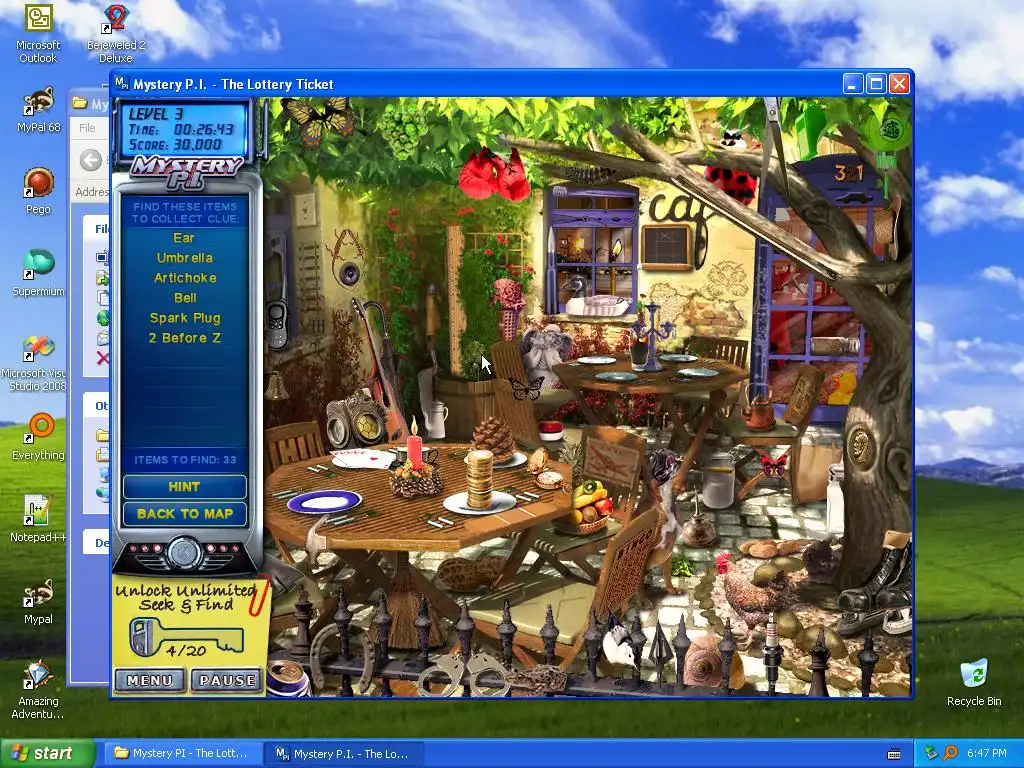Click Bell in the item list

tap(185, 298)
